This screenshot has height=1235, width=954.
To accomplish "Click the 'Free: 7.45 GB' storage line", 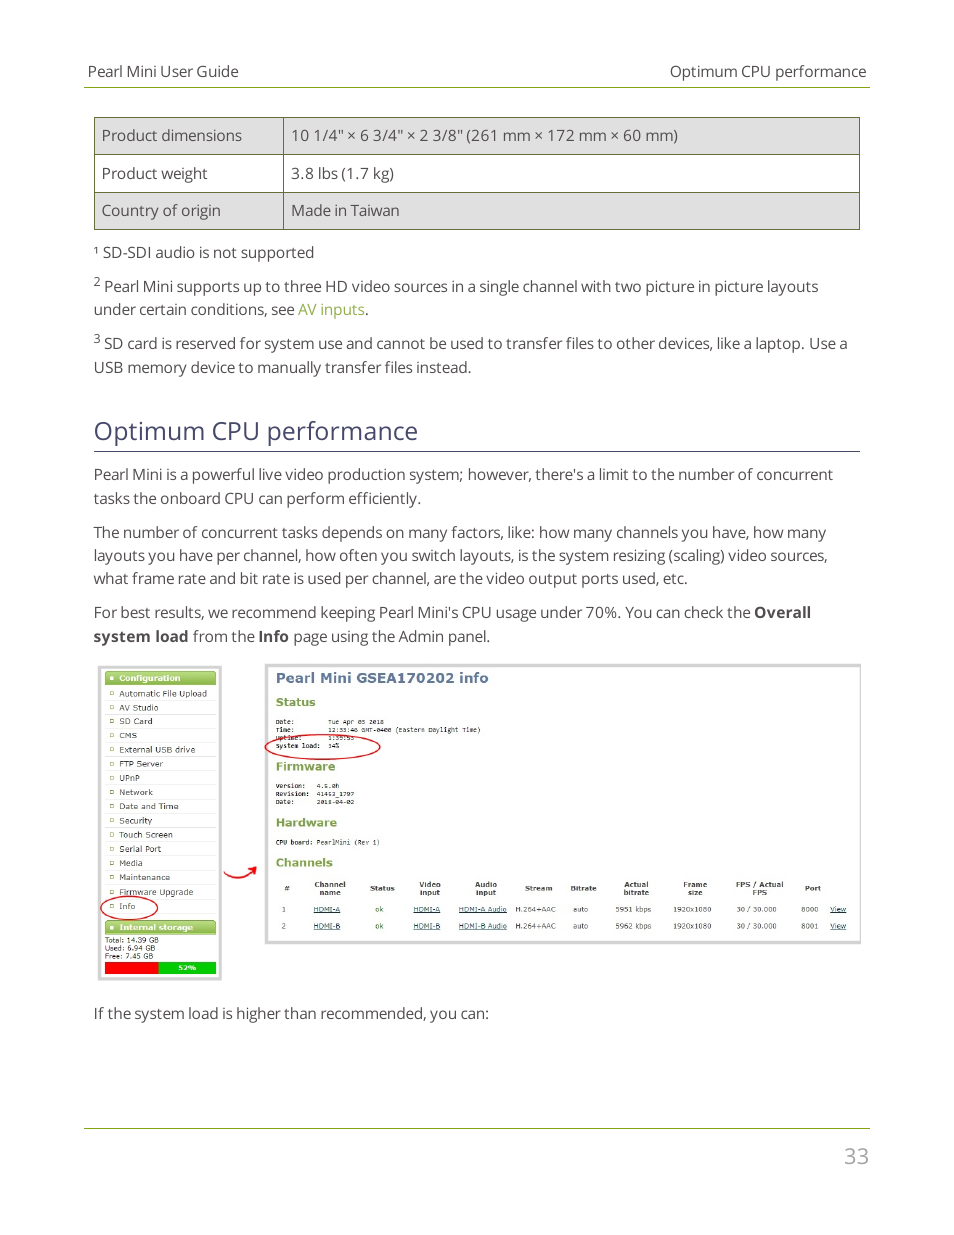I will point(129,956).
